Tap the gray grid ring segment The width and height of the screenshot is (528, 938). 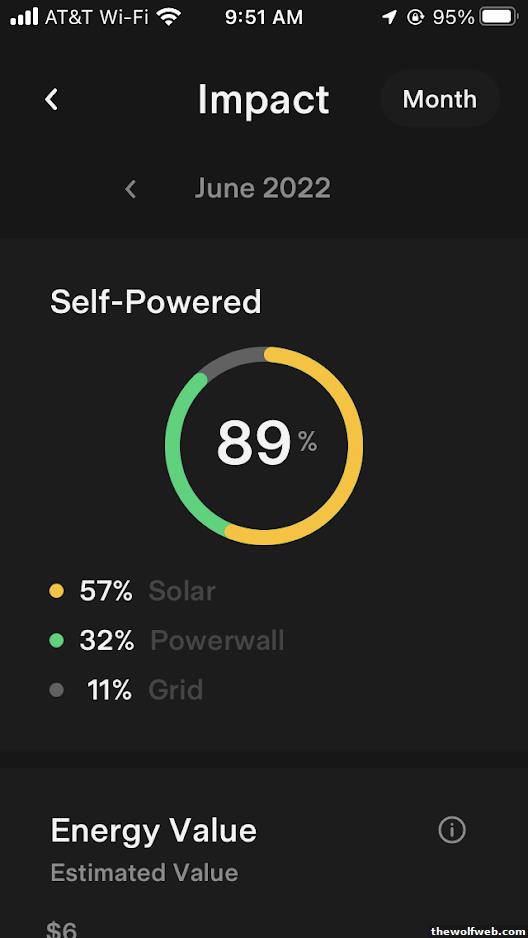tap(234, 358)
